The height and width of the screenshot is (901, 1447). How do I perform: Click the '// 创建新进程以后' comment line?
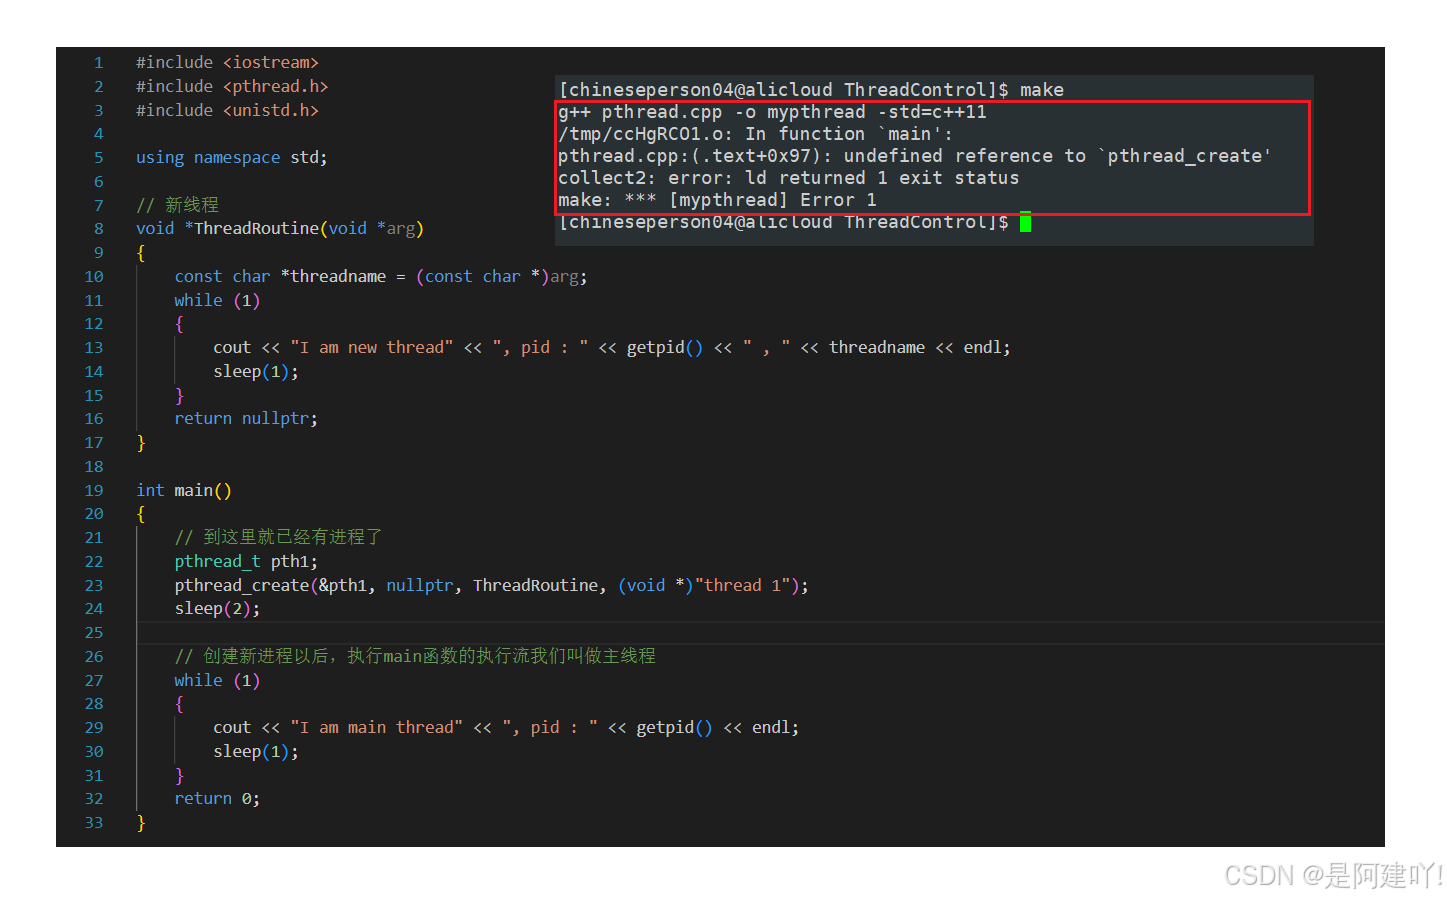tap(415, 657)
